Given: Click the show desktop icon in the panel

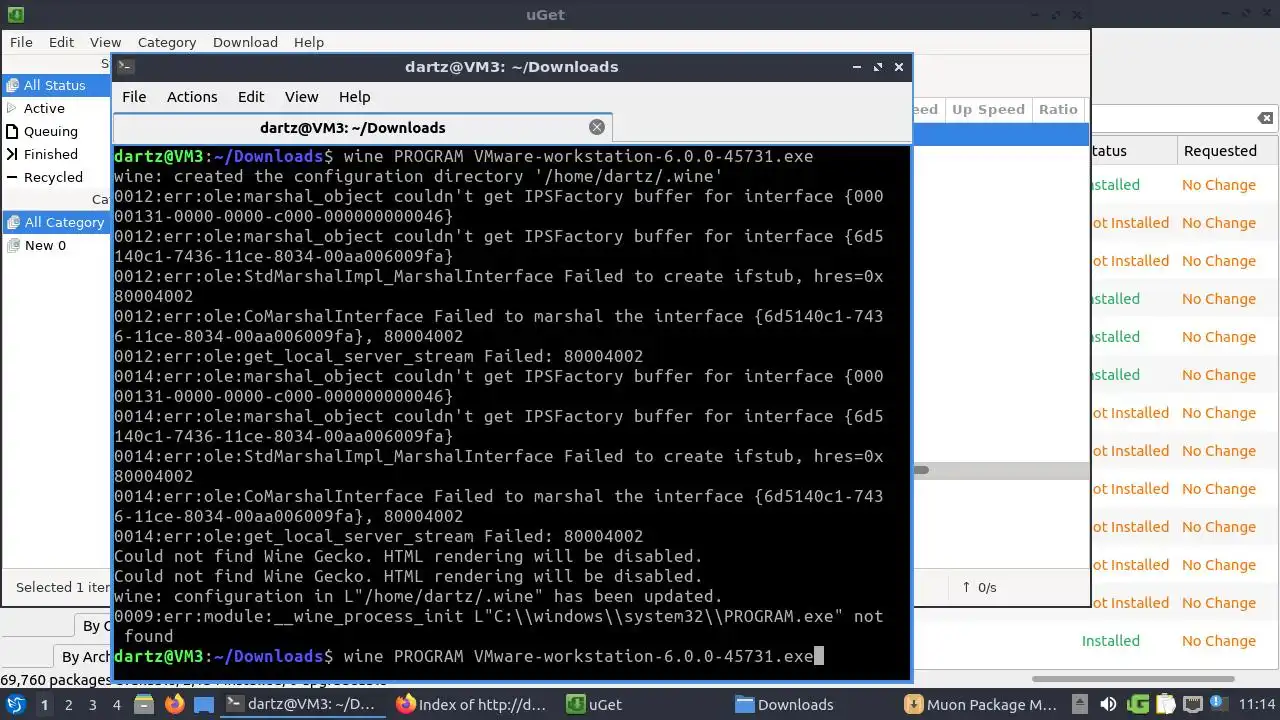Looking at the screenshot, I should pyautogui.click(x=203, y=704).
